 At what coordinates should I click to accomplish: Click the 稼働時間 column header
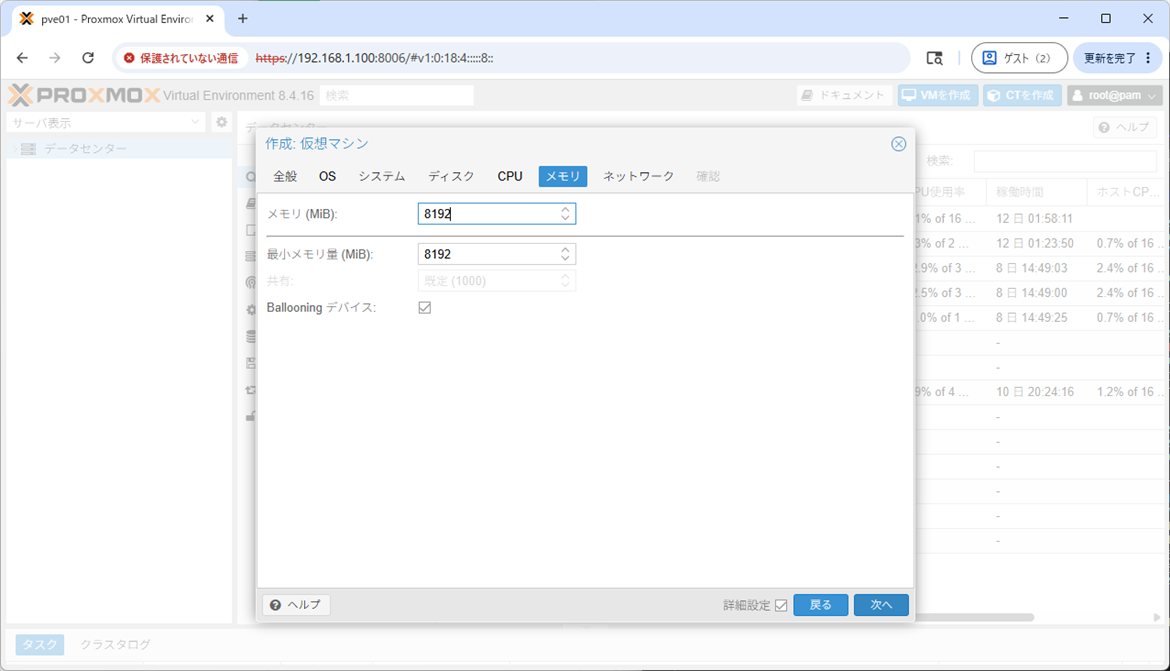click(x=1036, y=192)
